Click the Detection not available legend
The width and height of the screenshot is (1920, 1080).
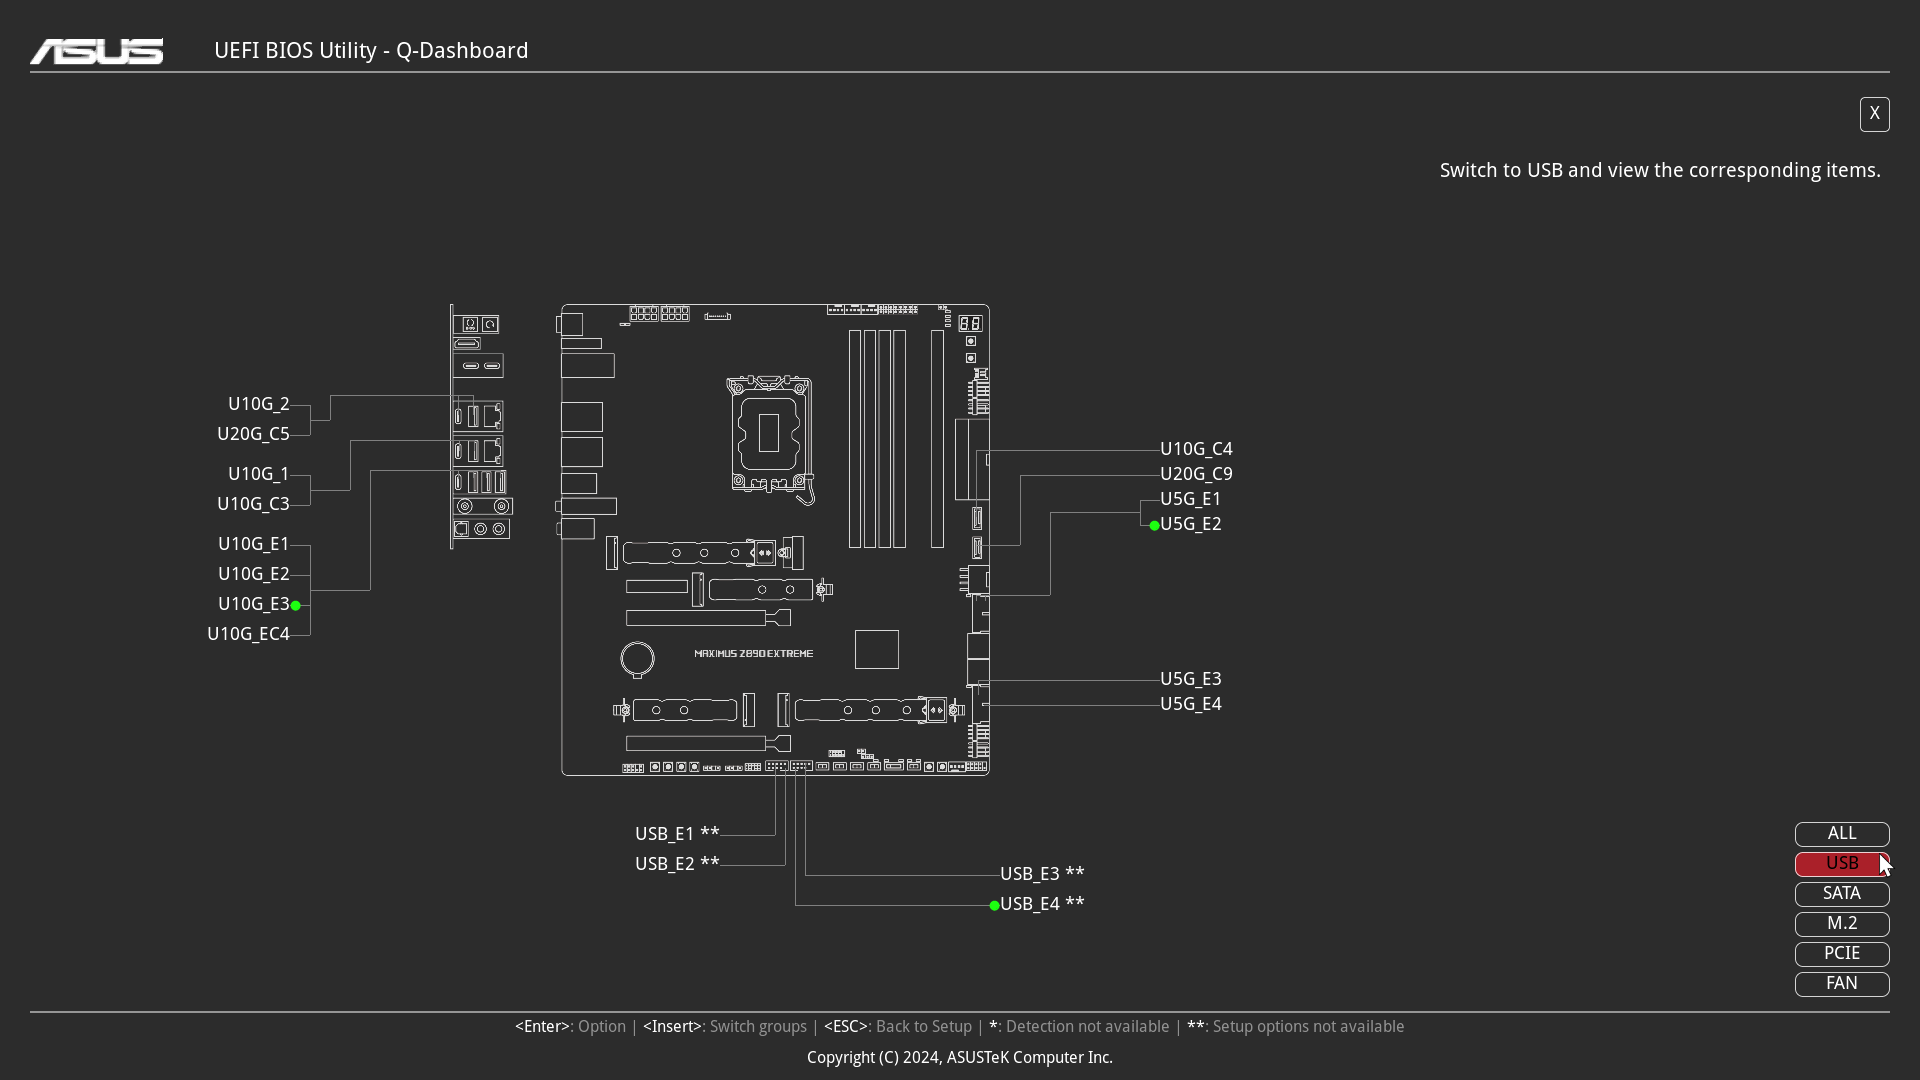pos(1079,1027)
